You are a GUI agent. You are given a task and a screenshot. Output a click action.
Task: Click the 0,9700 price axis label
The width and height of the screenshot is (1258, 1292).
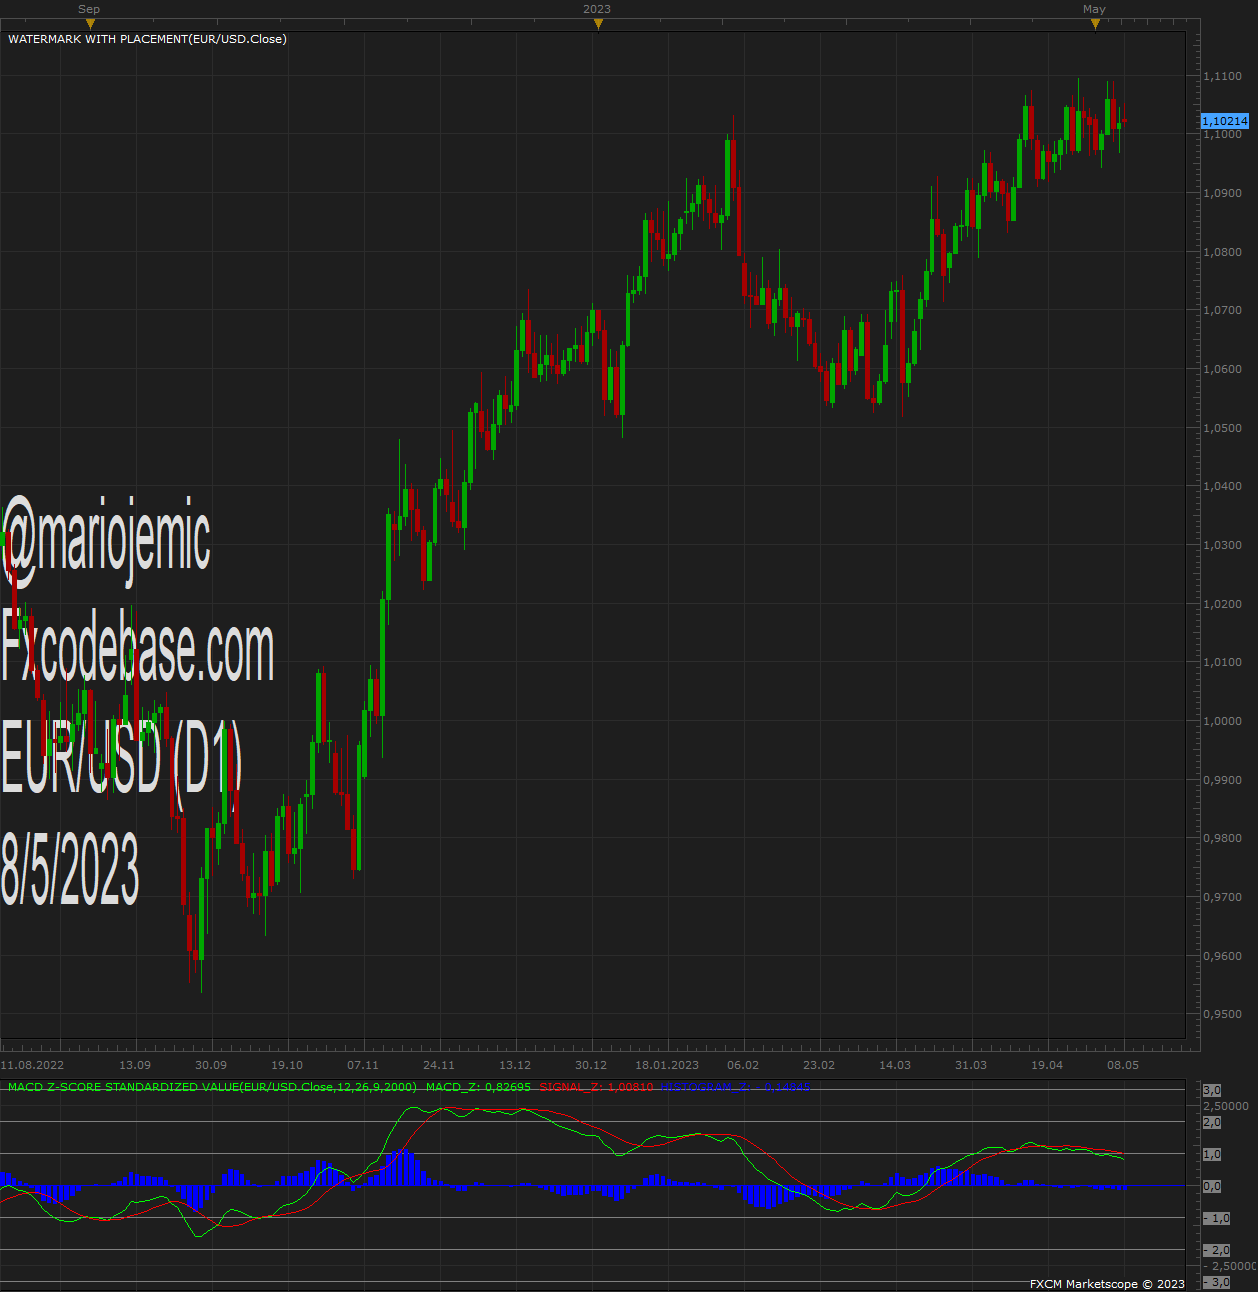click(x=1222, y=897)
